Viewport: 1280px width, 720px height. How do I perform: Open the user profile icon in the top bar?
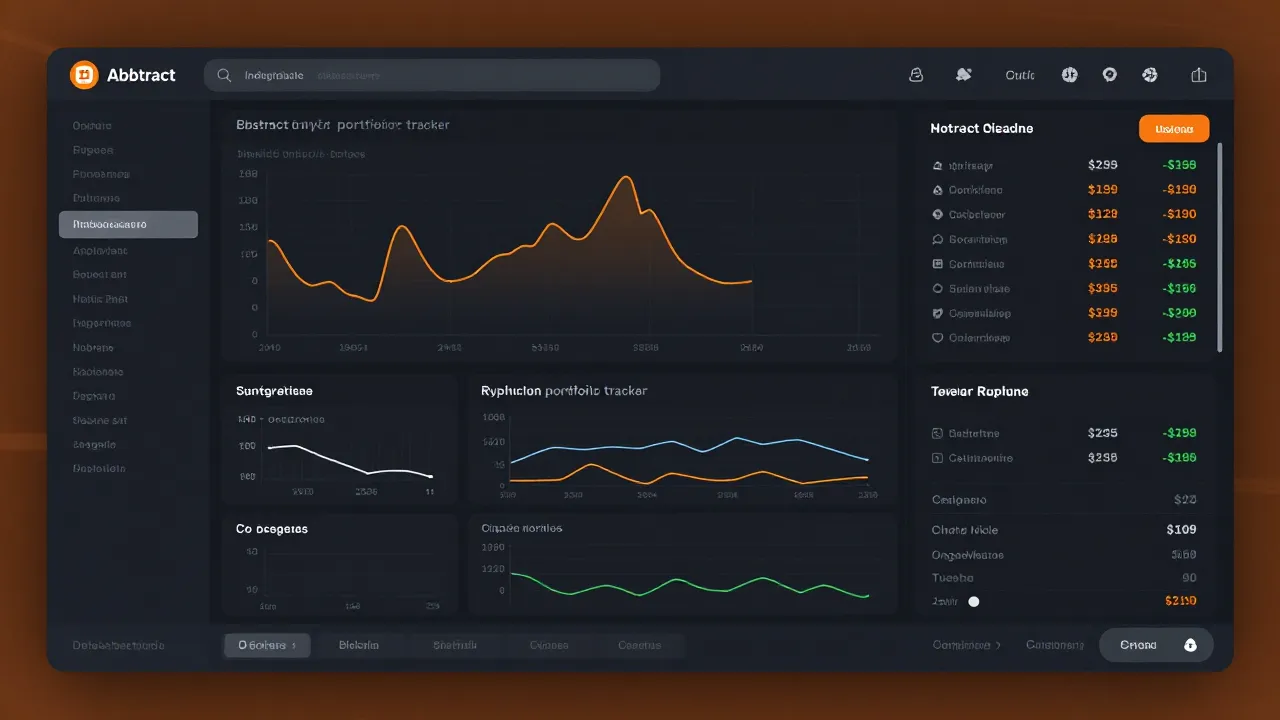[x=916, y=74]
